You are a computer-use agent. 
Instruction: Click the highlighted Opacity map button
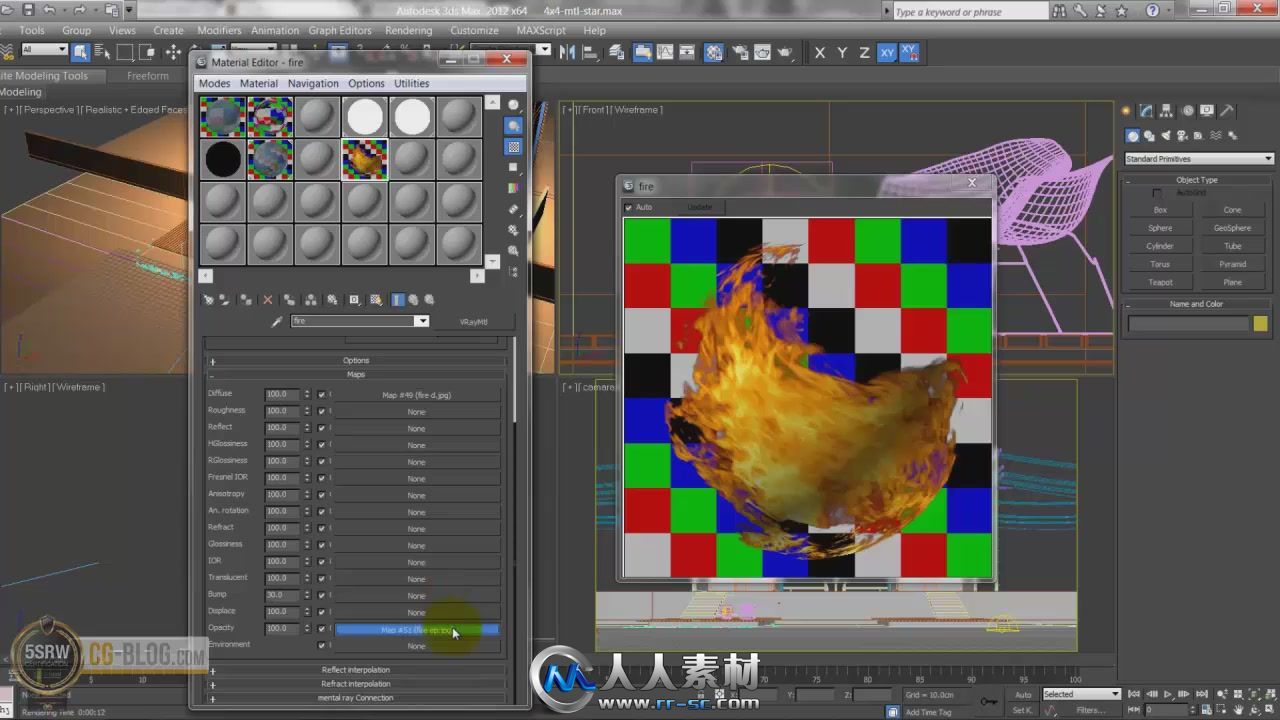(416, 630)
